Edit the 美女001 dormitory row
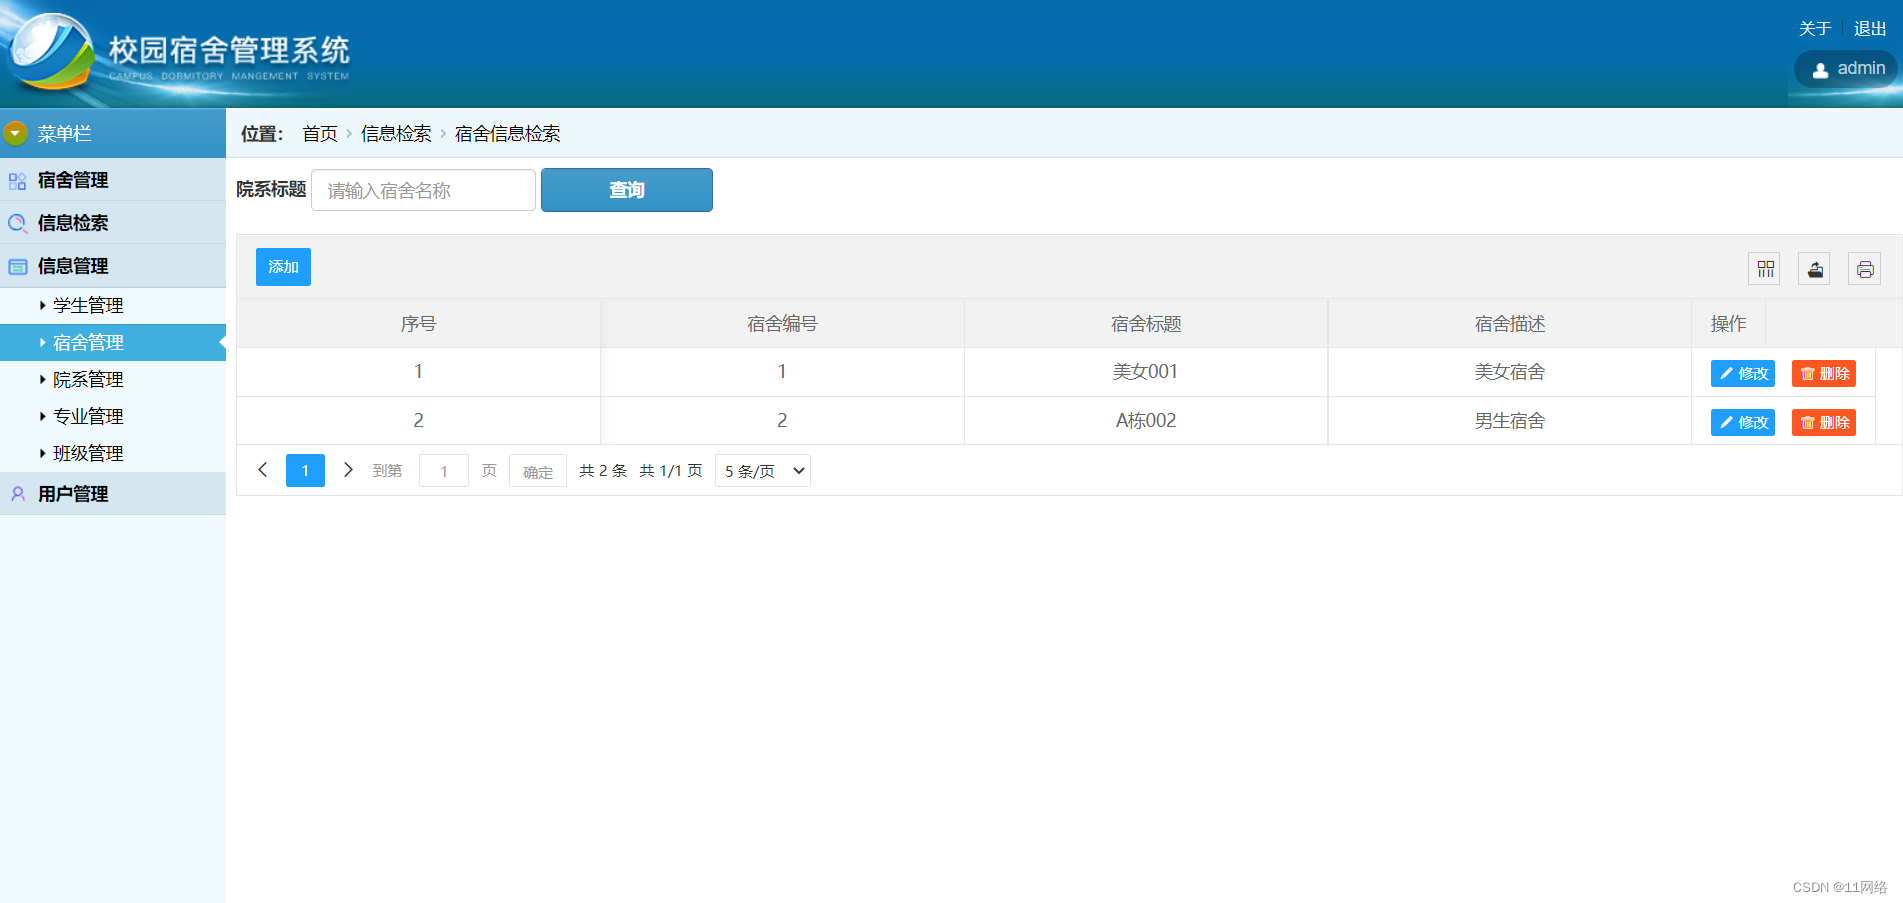The height and width of the screenshot is (903, 1903). [x=1742, y=373]
